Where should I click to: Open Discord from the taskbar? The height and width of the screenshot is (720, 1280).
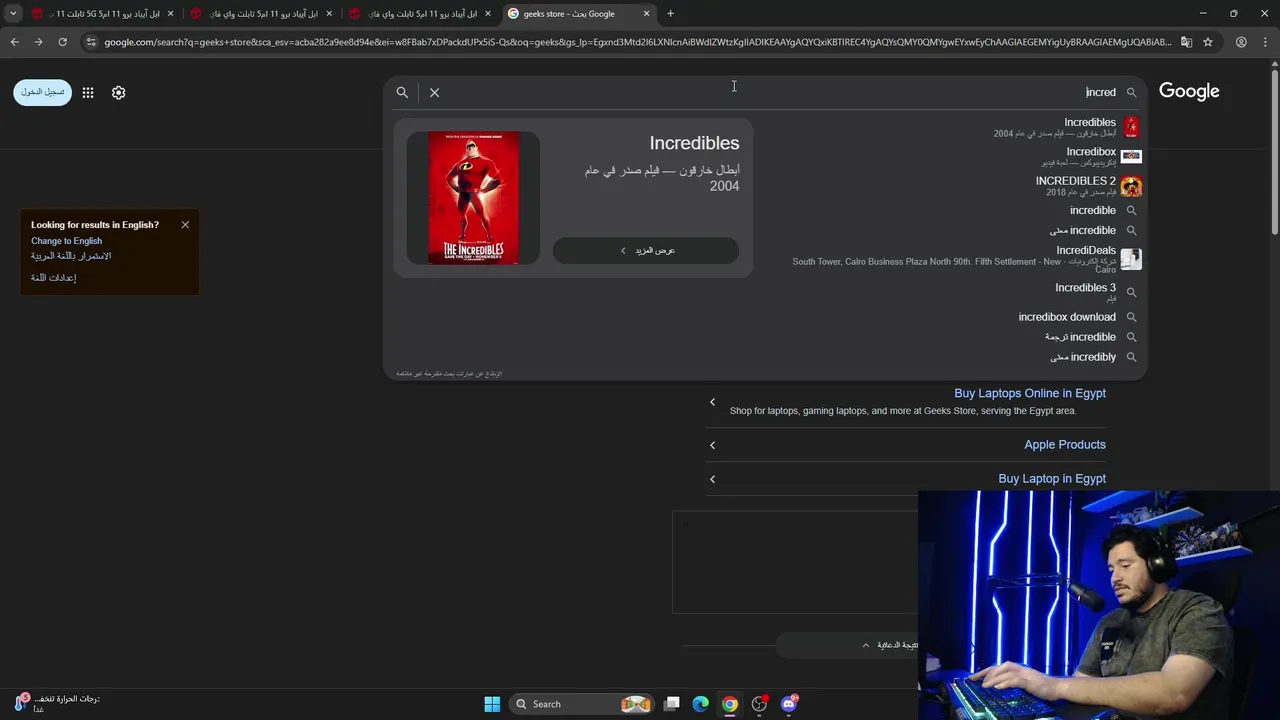789,704
